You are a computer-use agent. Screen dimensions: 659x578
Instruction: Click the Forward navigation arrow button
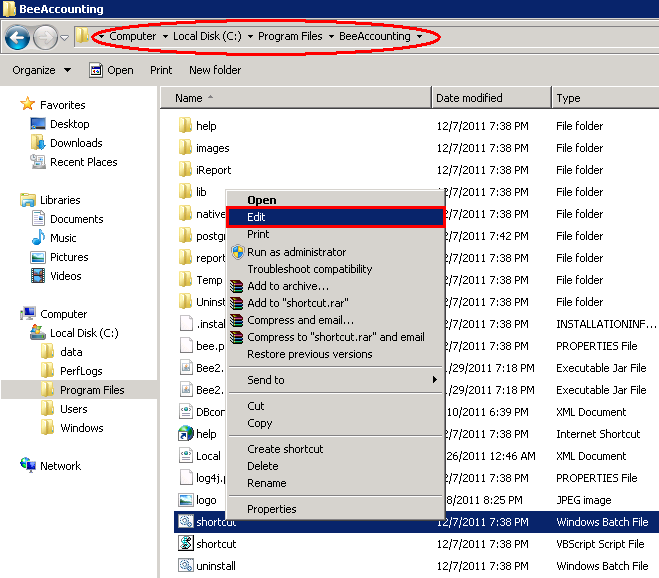[45, 37]
